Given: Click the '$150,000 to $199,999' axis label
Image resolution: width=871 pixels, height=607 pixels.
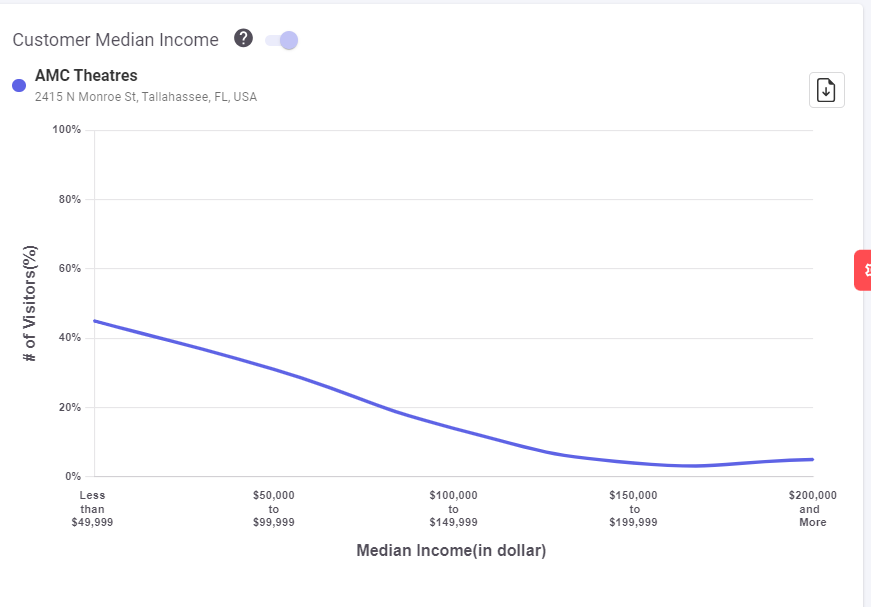Looking at the screenshot, I should click(x=633, y=508).
